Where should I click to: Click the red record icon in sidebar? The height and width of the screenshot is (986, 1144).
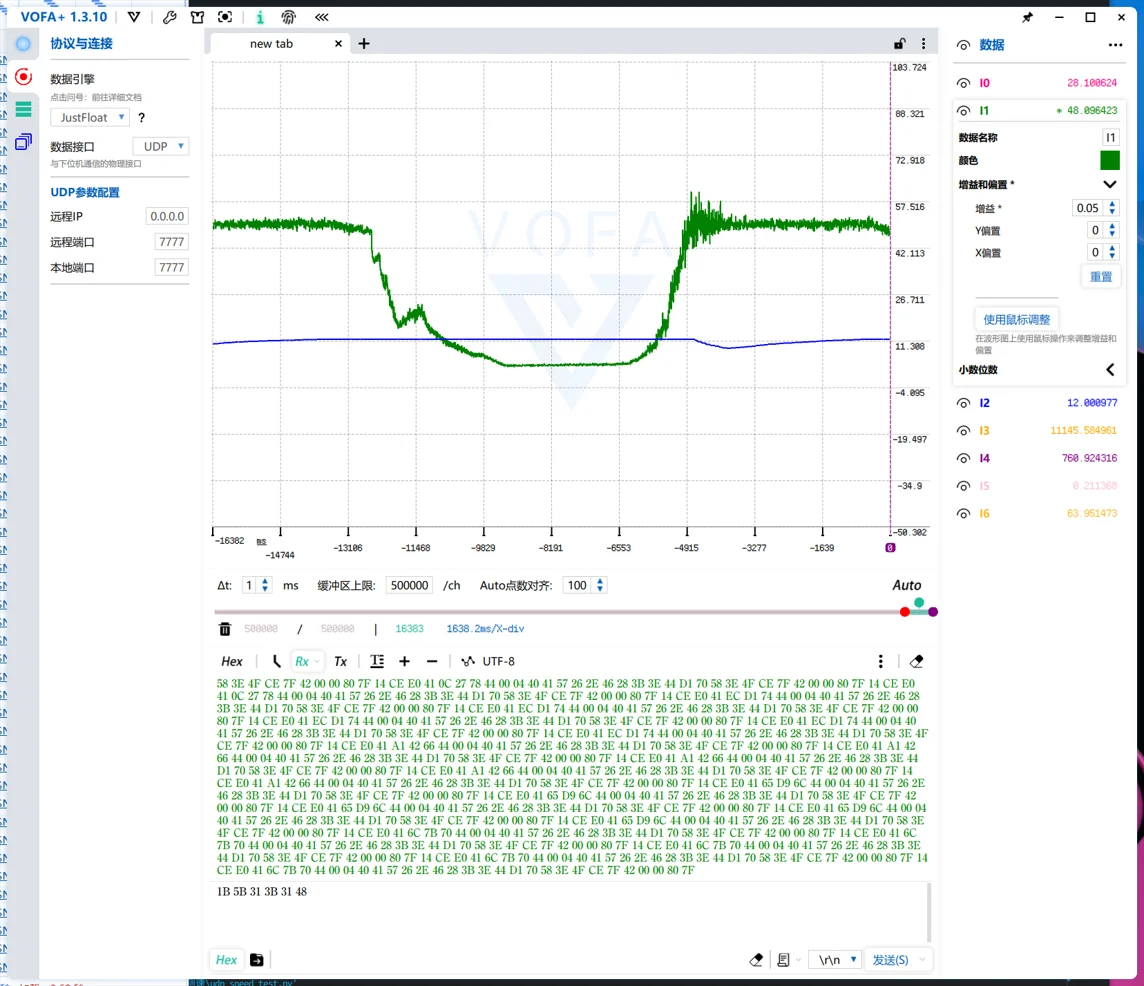tap(23, 77)
